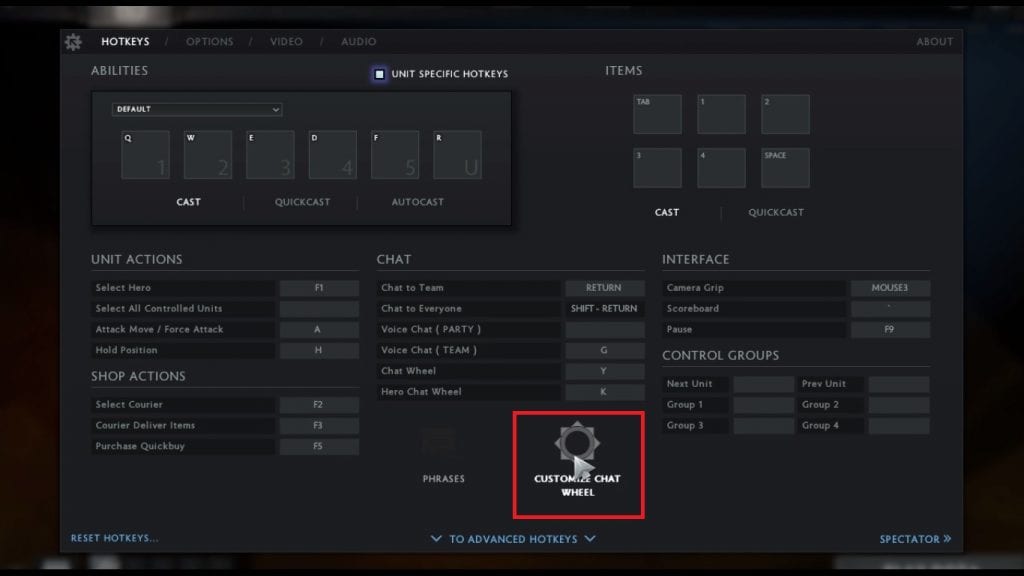Select ability slot bound to E
This screenshot has width=1024, height=576.
270,155
